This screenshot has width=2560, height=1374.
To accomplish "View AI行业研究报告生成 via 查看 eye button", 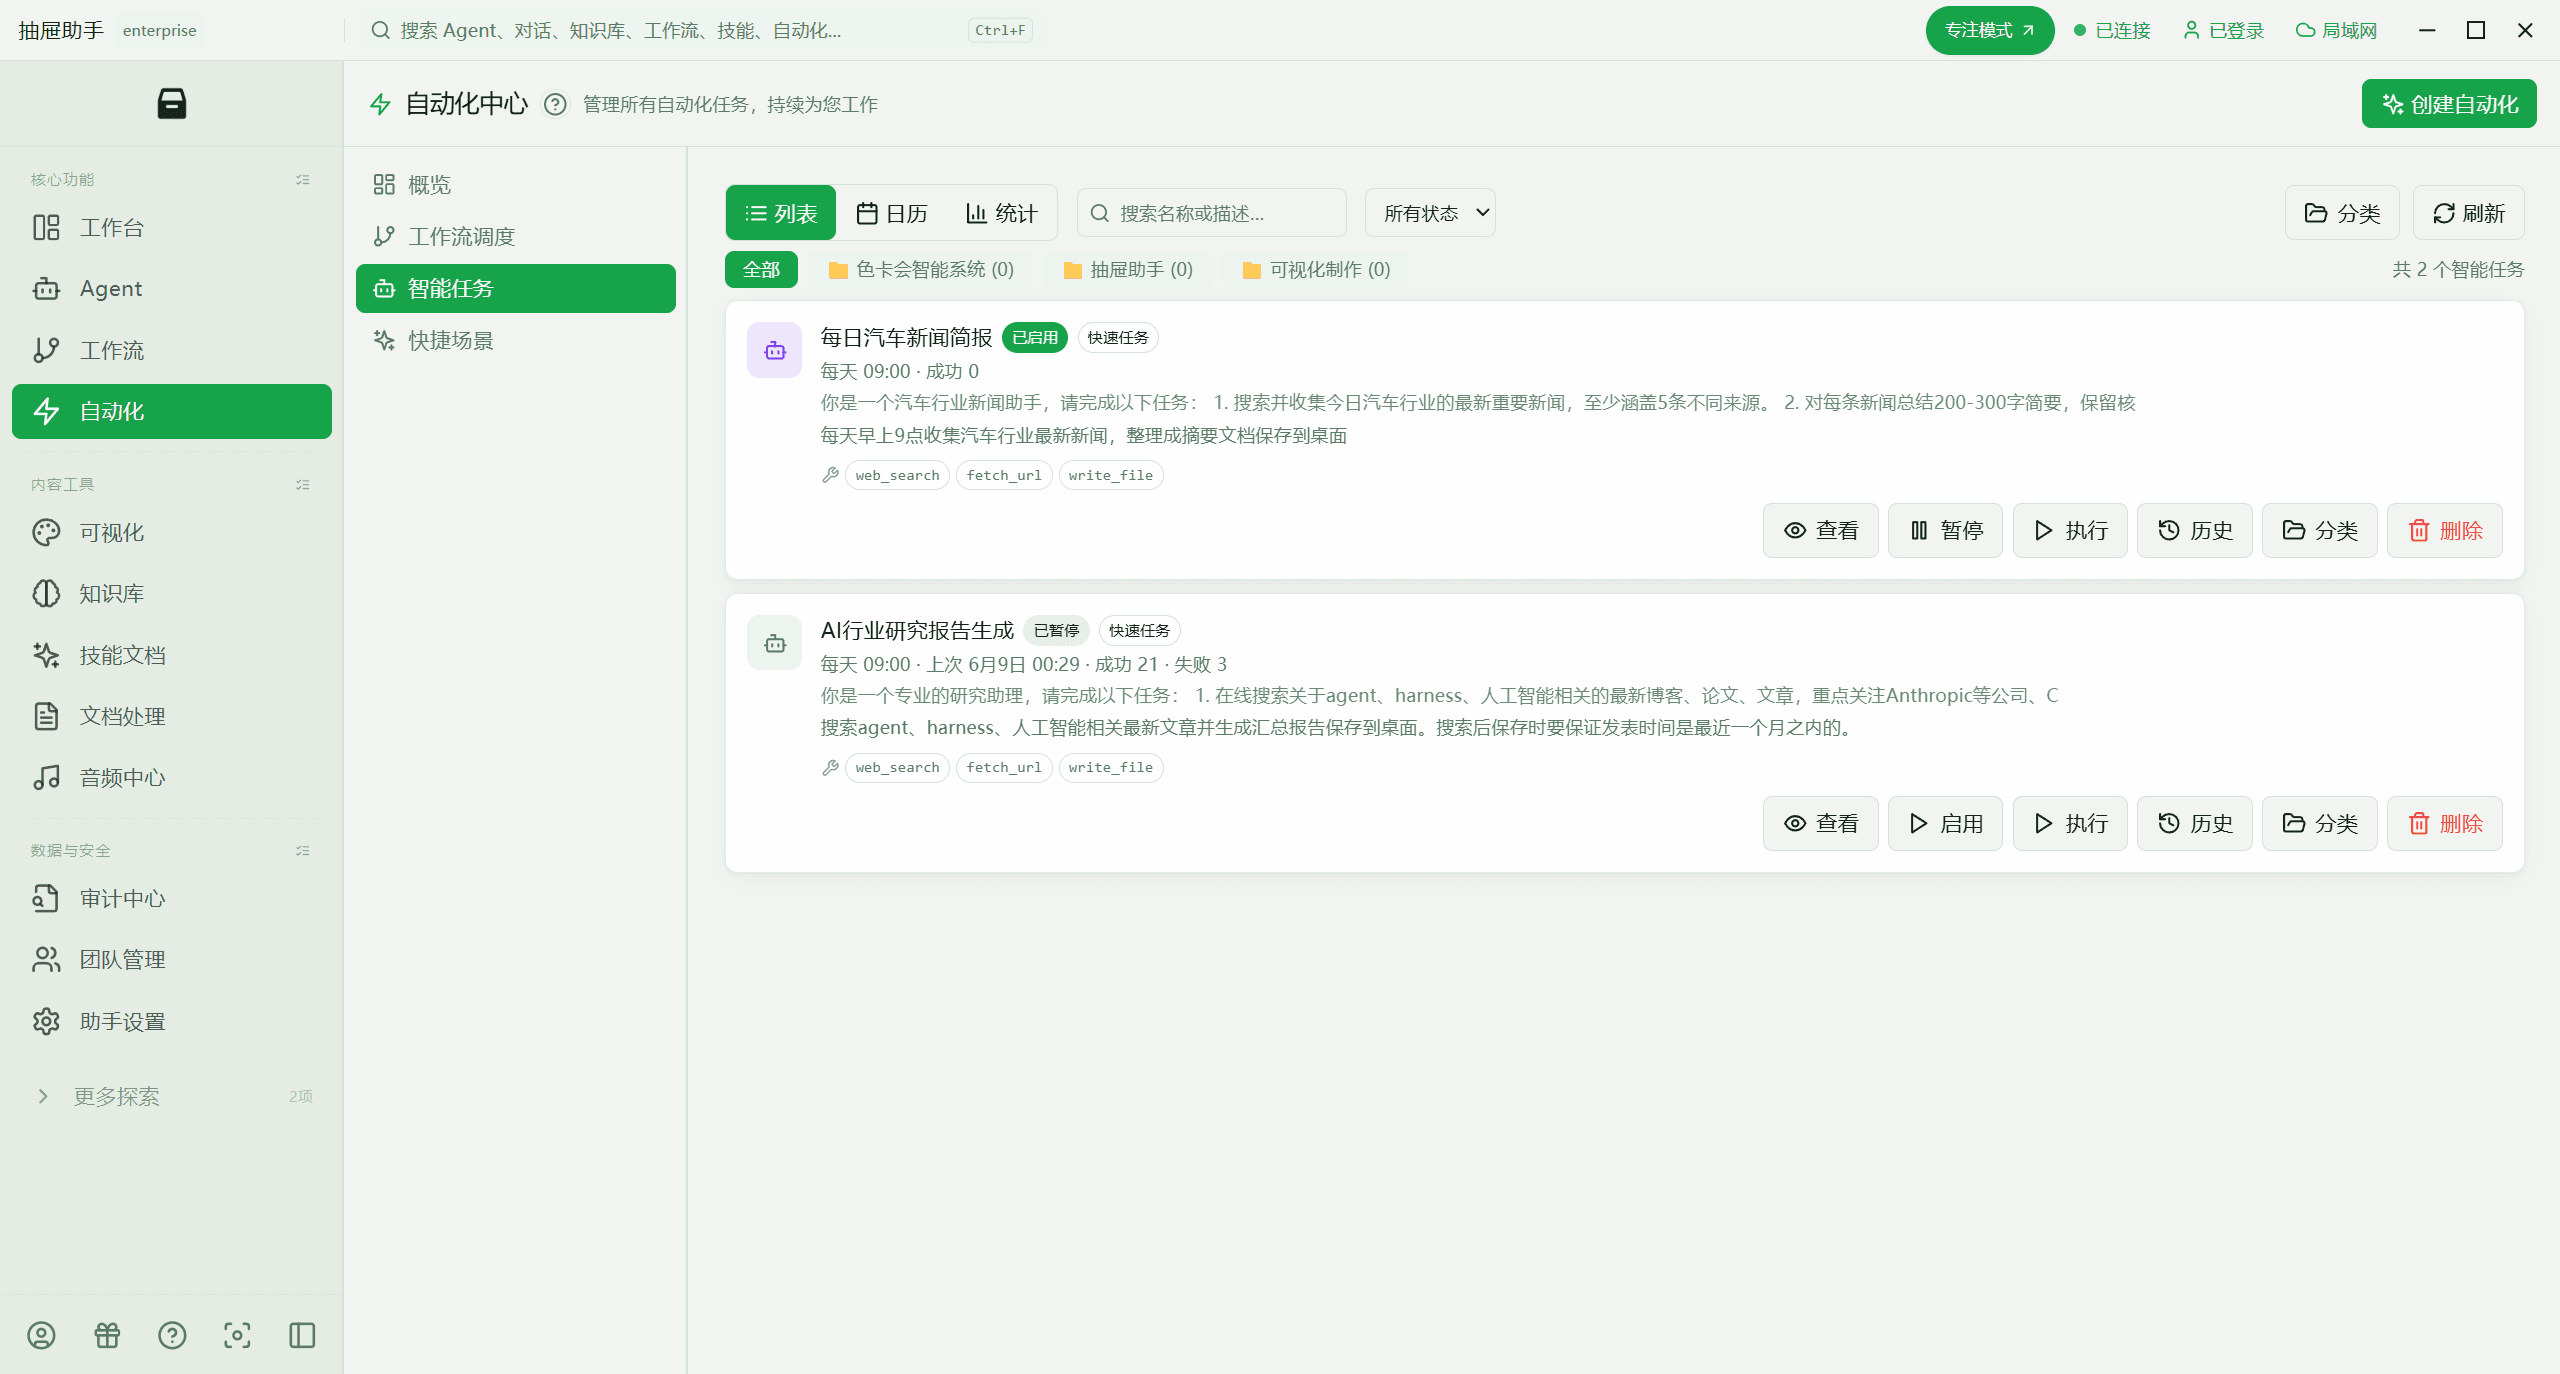I will 1820,823.
